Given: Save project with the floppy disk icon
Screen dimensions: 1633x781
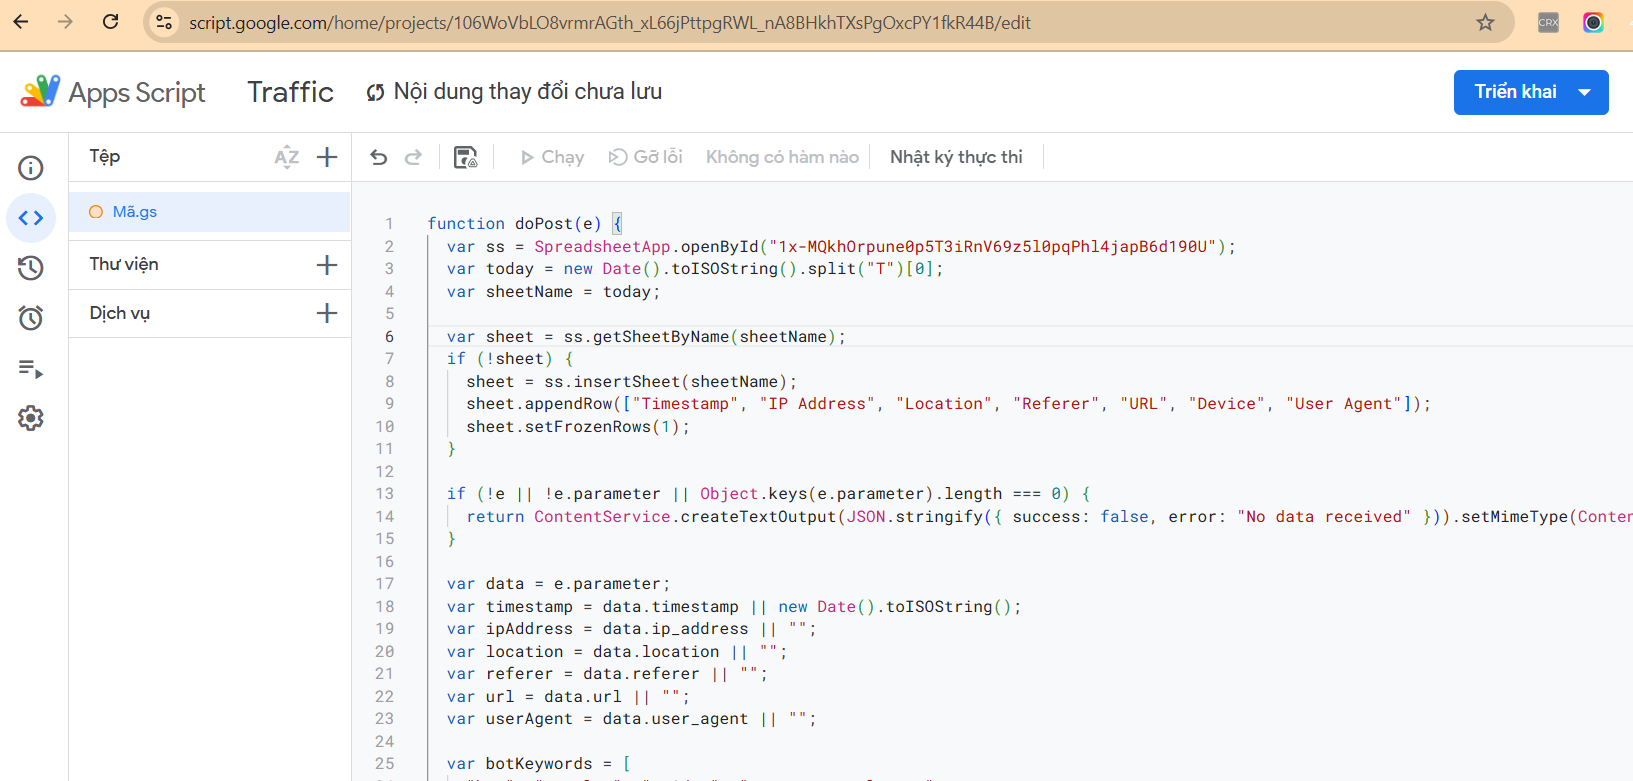Looking at the screenshot, I should click(465, 157).
